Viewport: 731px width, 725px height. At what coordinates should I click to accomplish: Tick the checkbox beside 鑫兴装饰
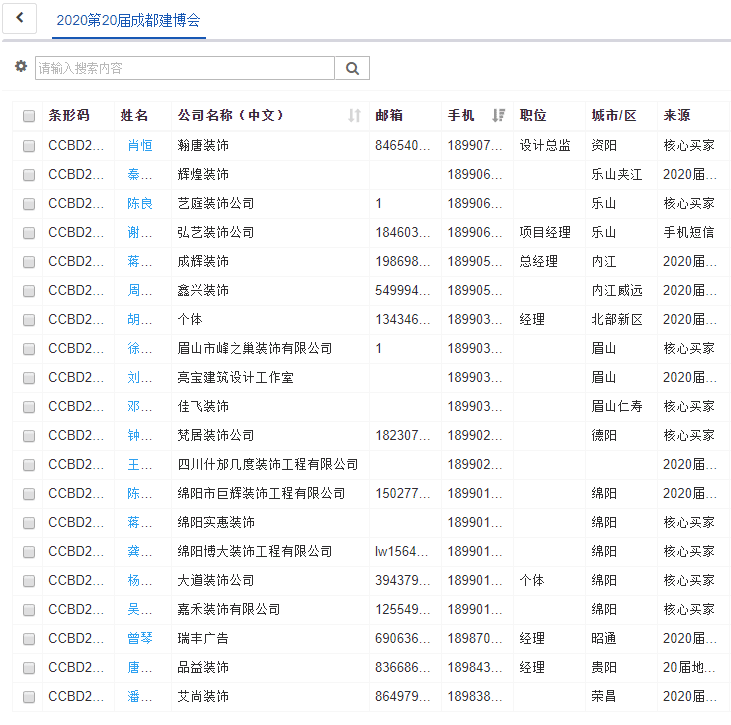click(29, 291)
